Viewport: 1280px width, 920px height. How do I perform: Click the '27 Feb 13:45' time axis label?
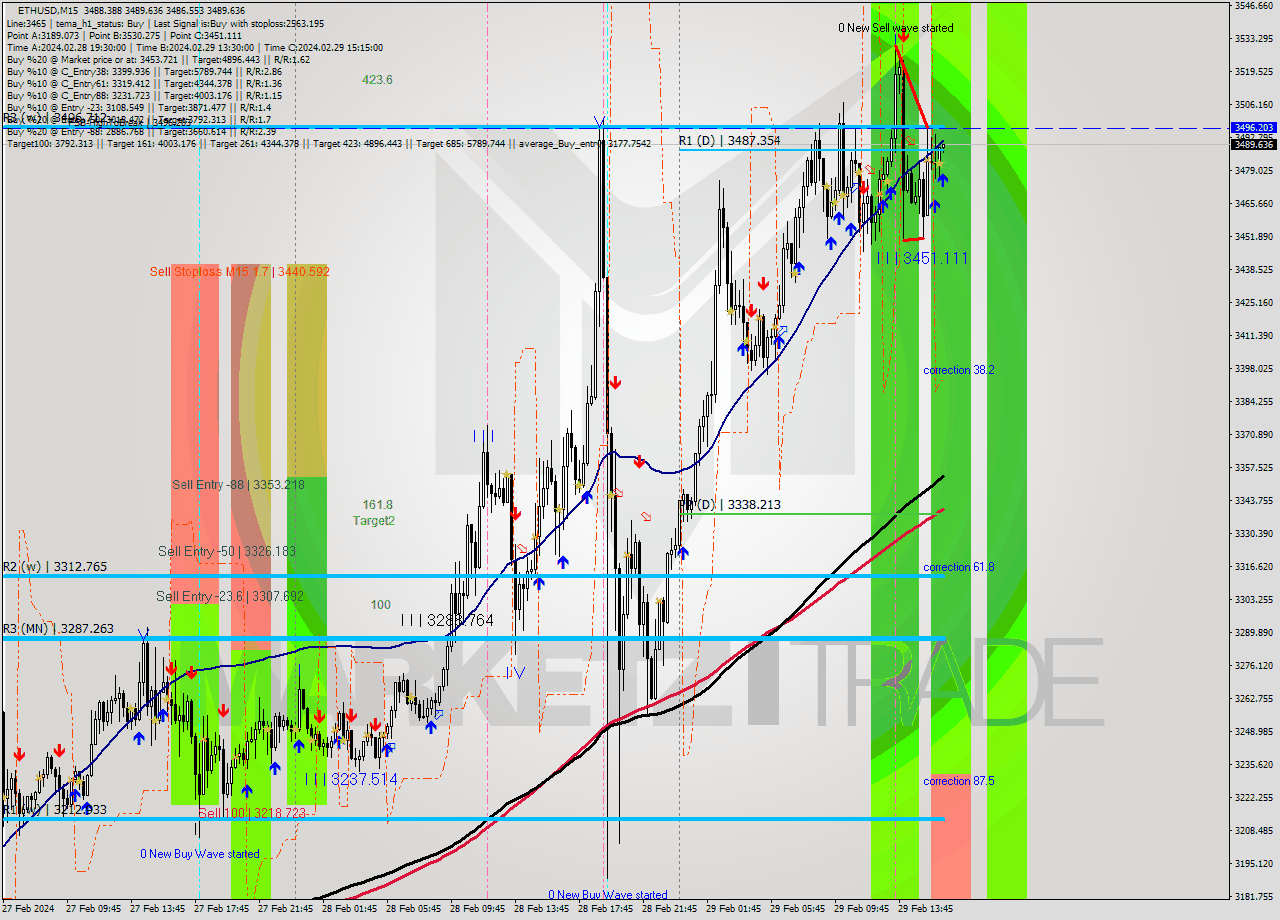point(158,910)
